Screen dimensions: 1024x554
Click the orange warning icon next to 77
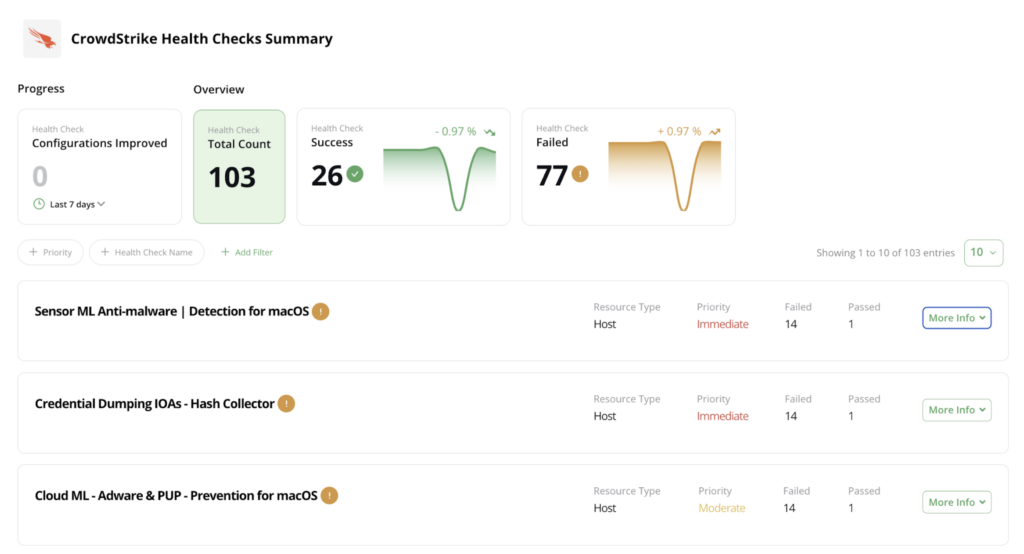point(580,174)
